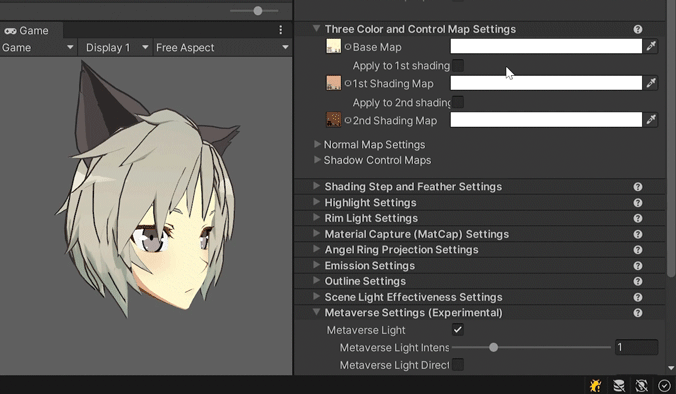
Task: Open the Free Aspect dropdown
Action: click(222, 47)
